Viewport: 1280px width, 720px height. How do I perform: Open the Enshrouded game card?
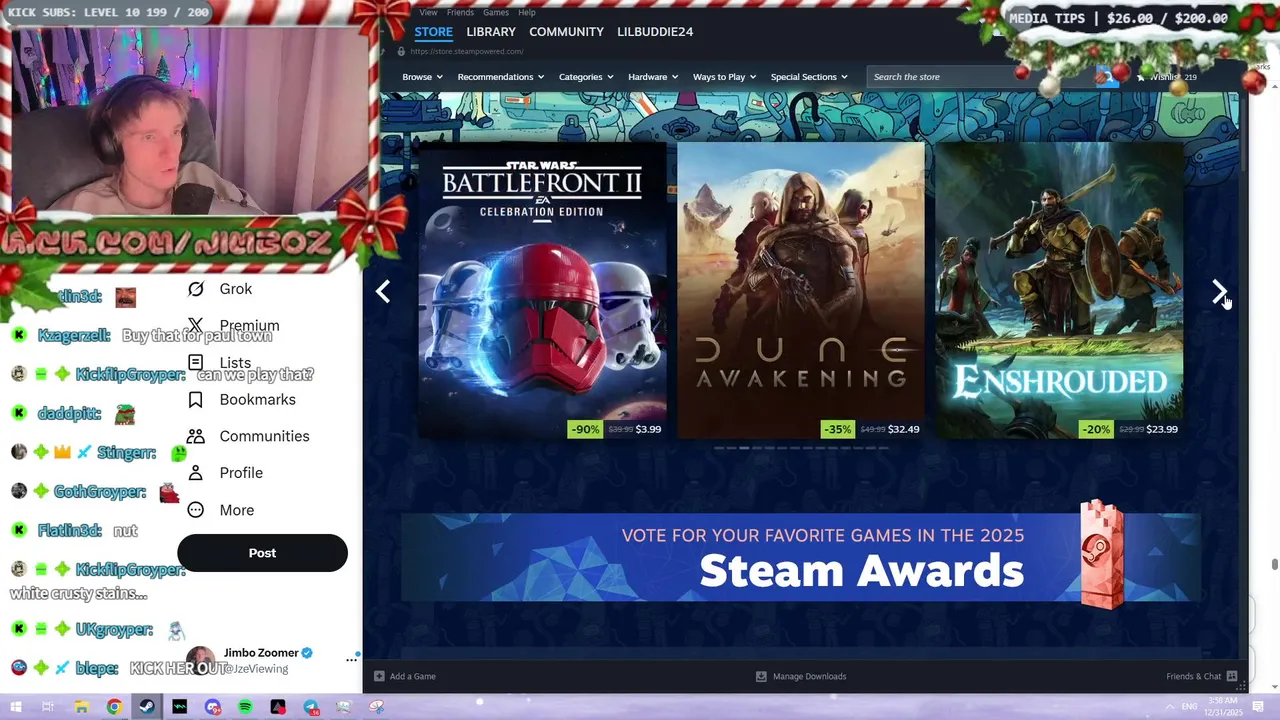click(x=1059, y=290)
